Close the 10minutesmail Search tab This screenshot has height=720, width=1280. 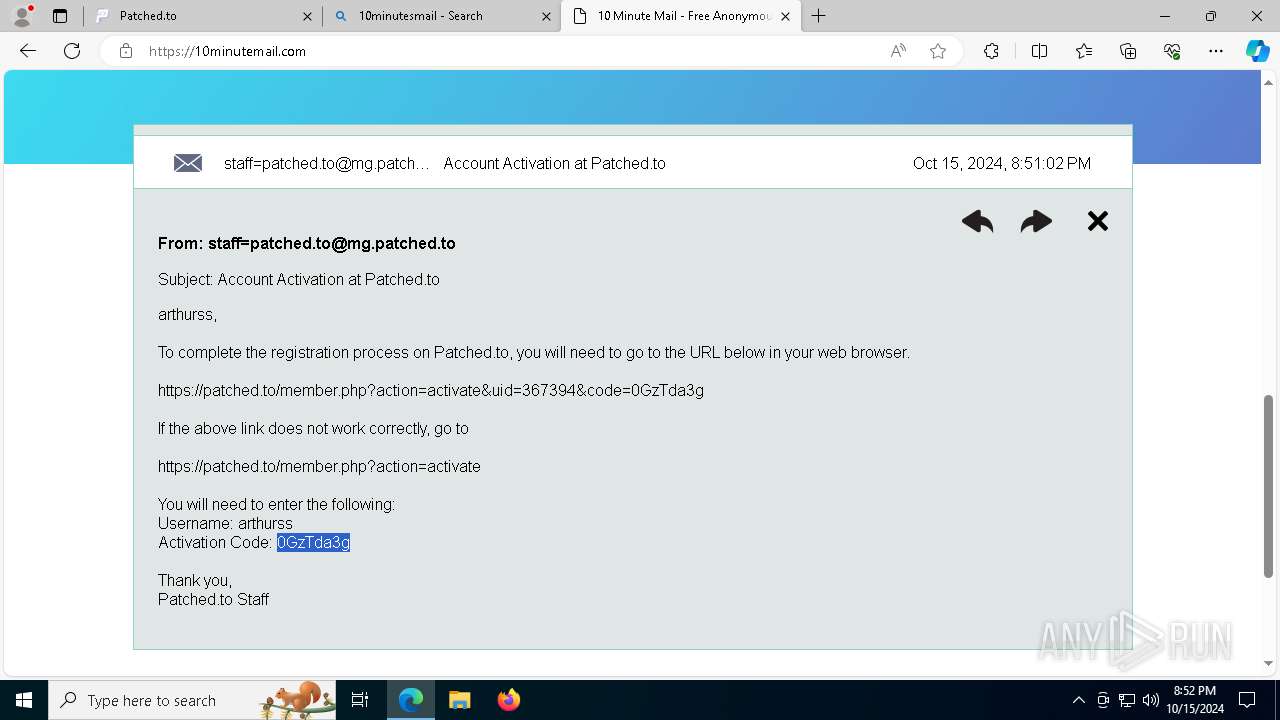(546, 16)
